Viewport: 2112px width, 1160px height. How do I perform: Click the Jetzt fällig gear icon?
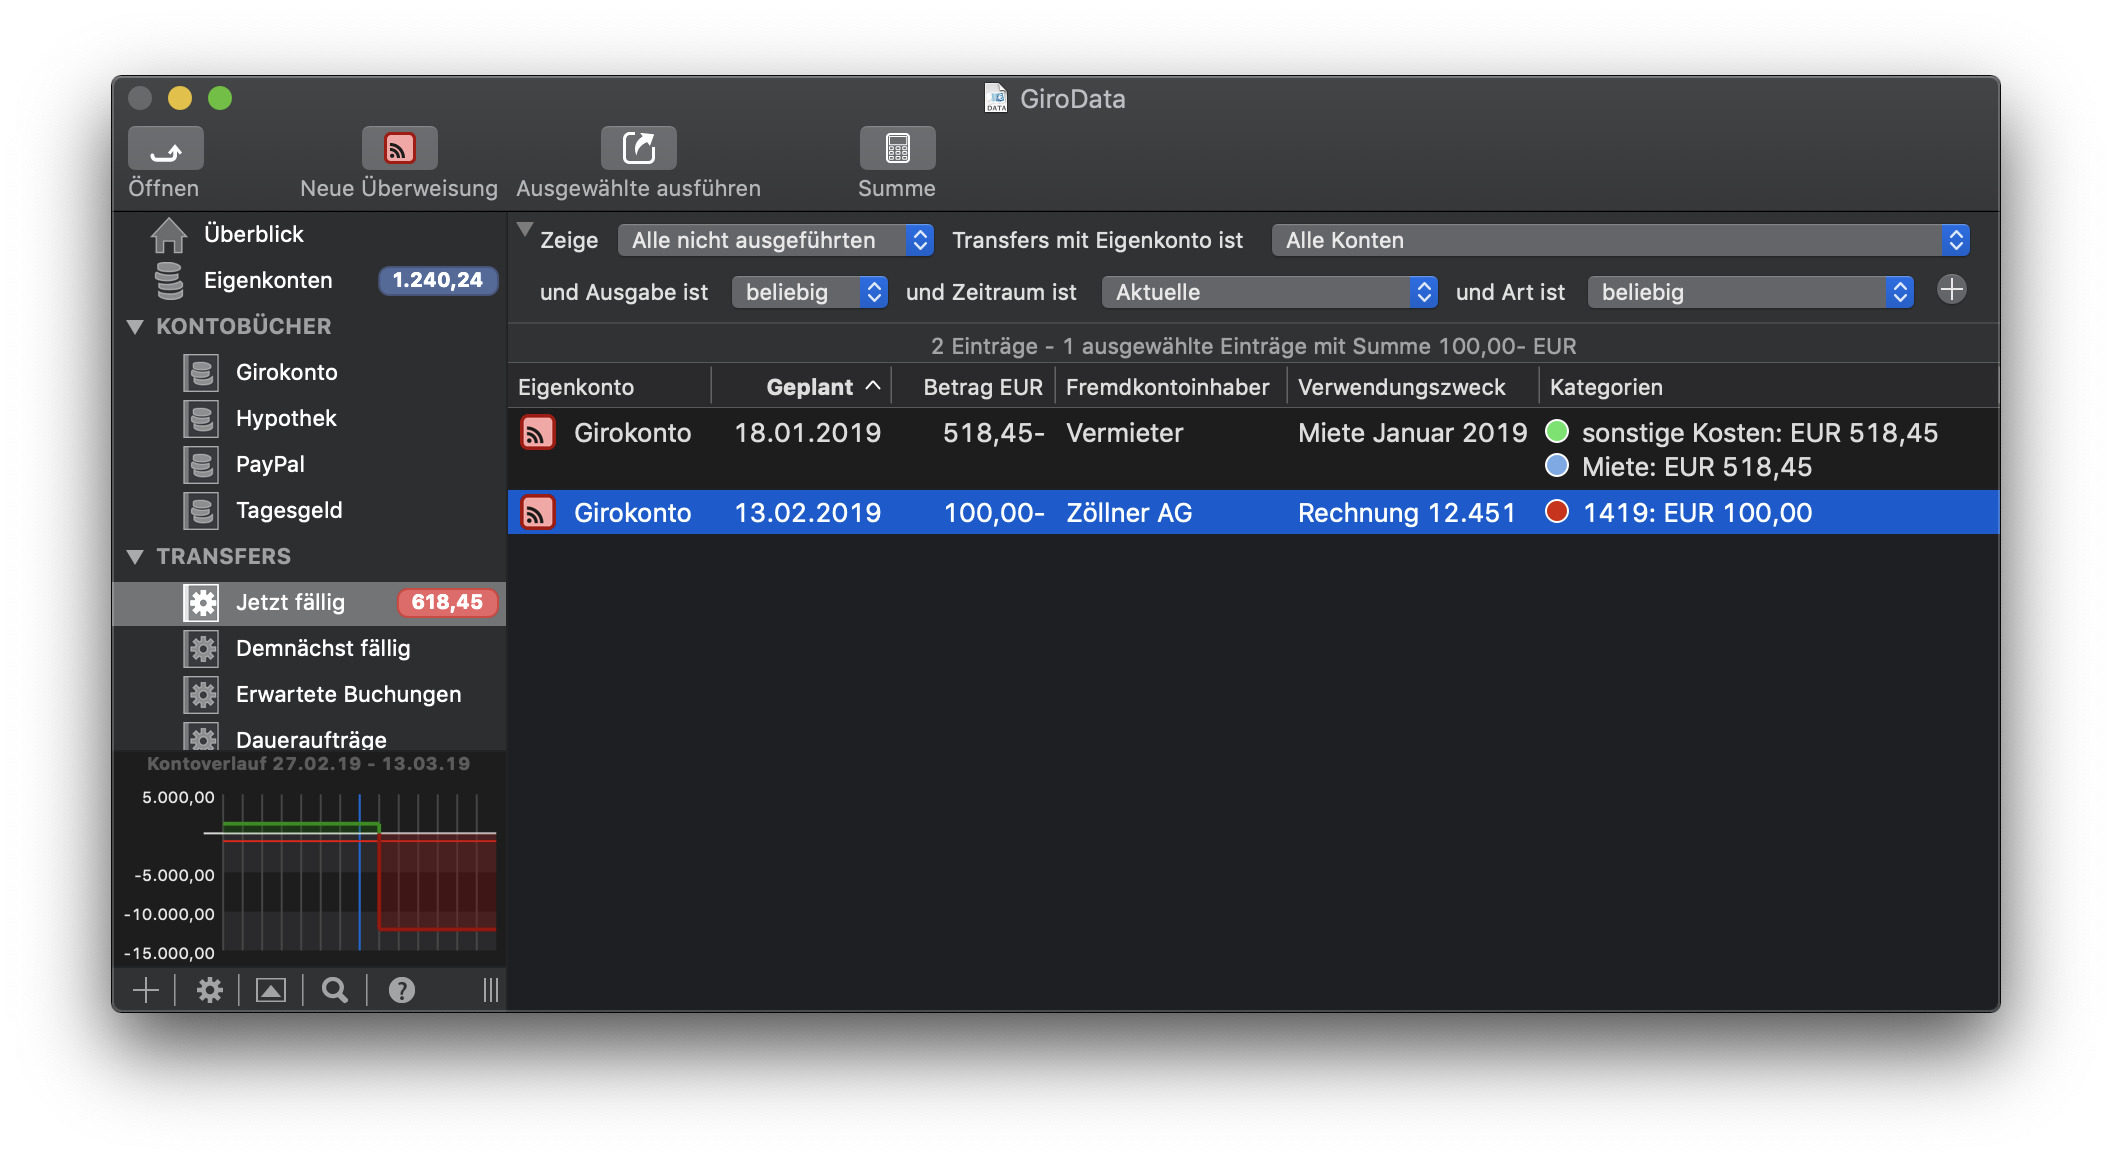(201, 603)
